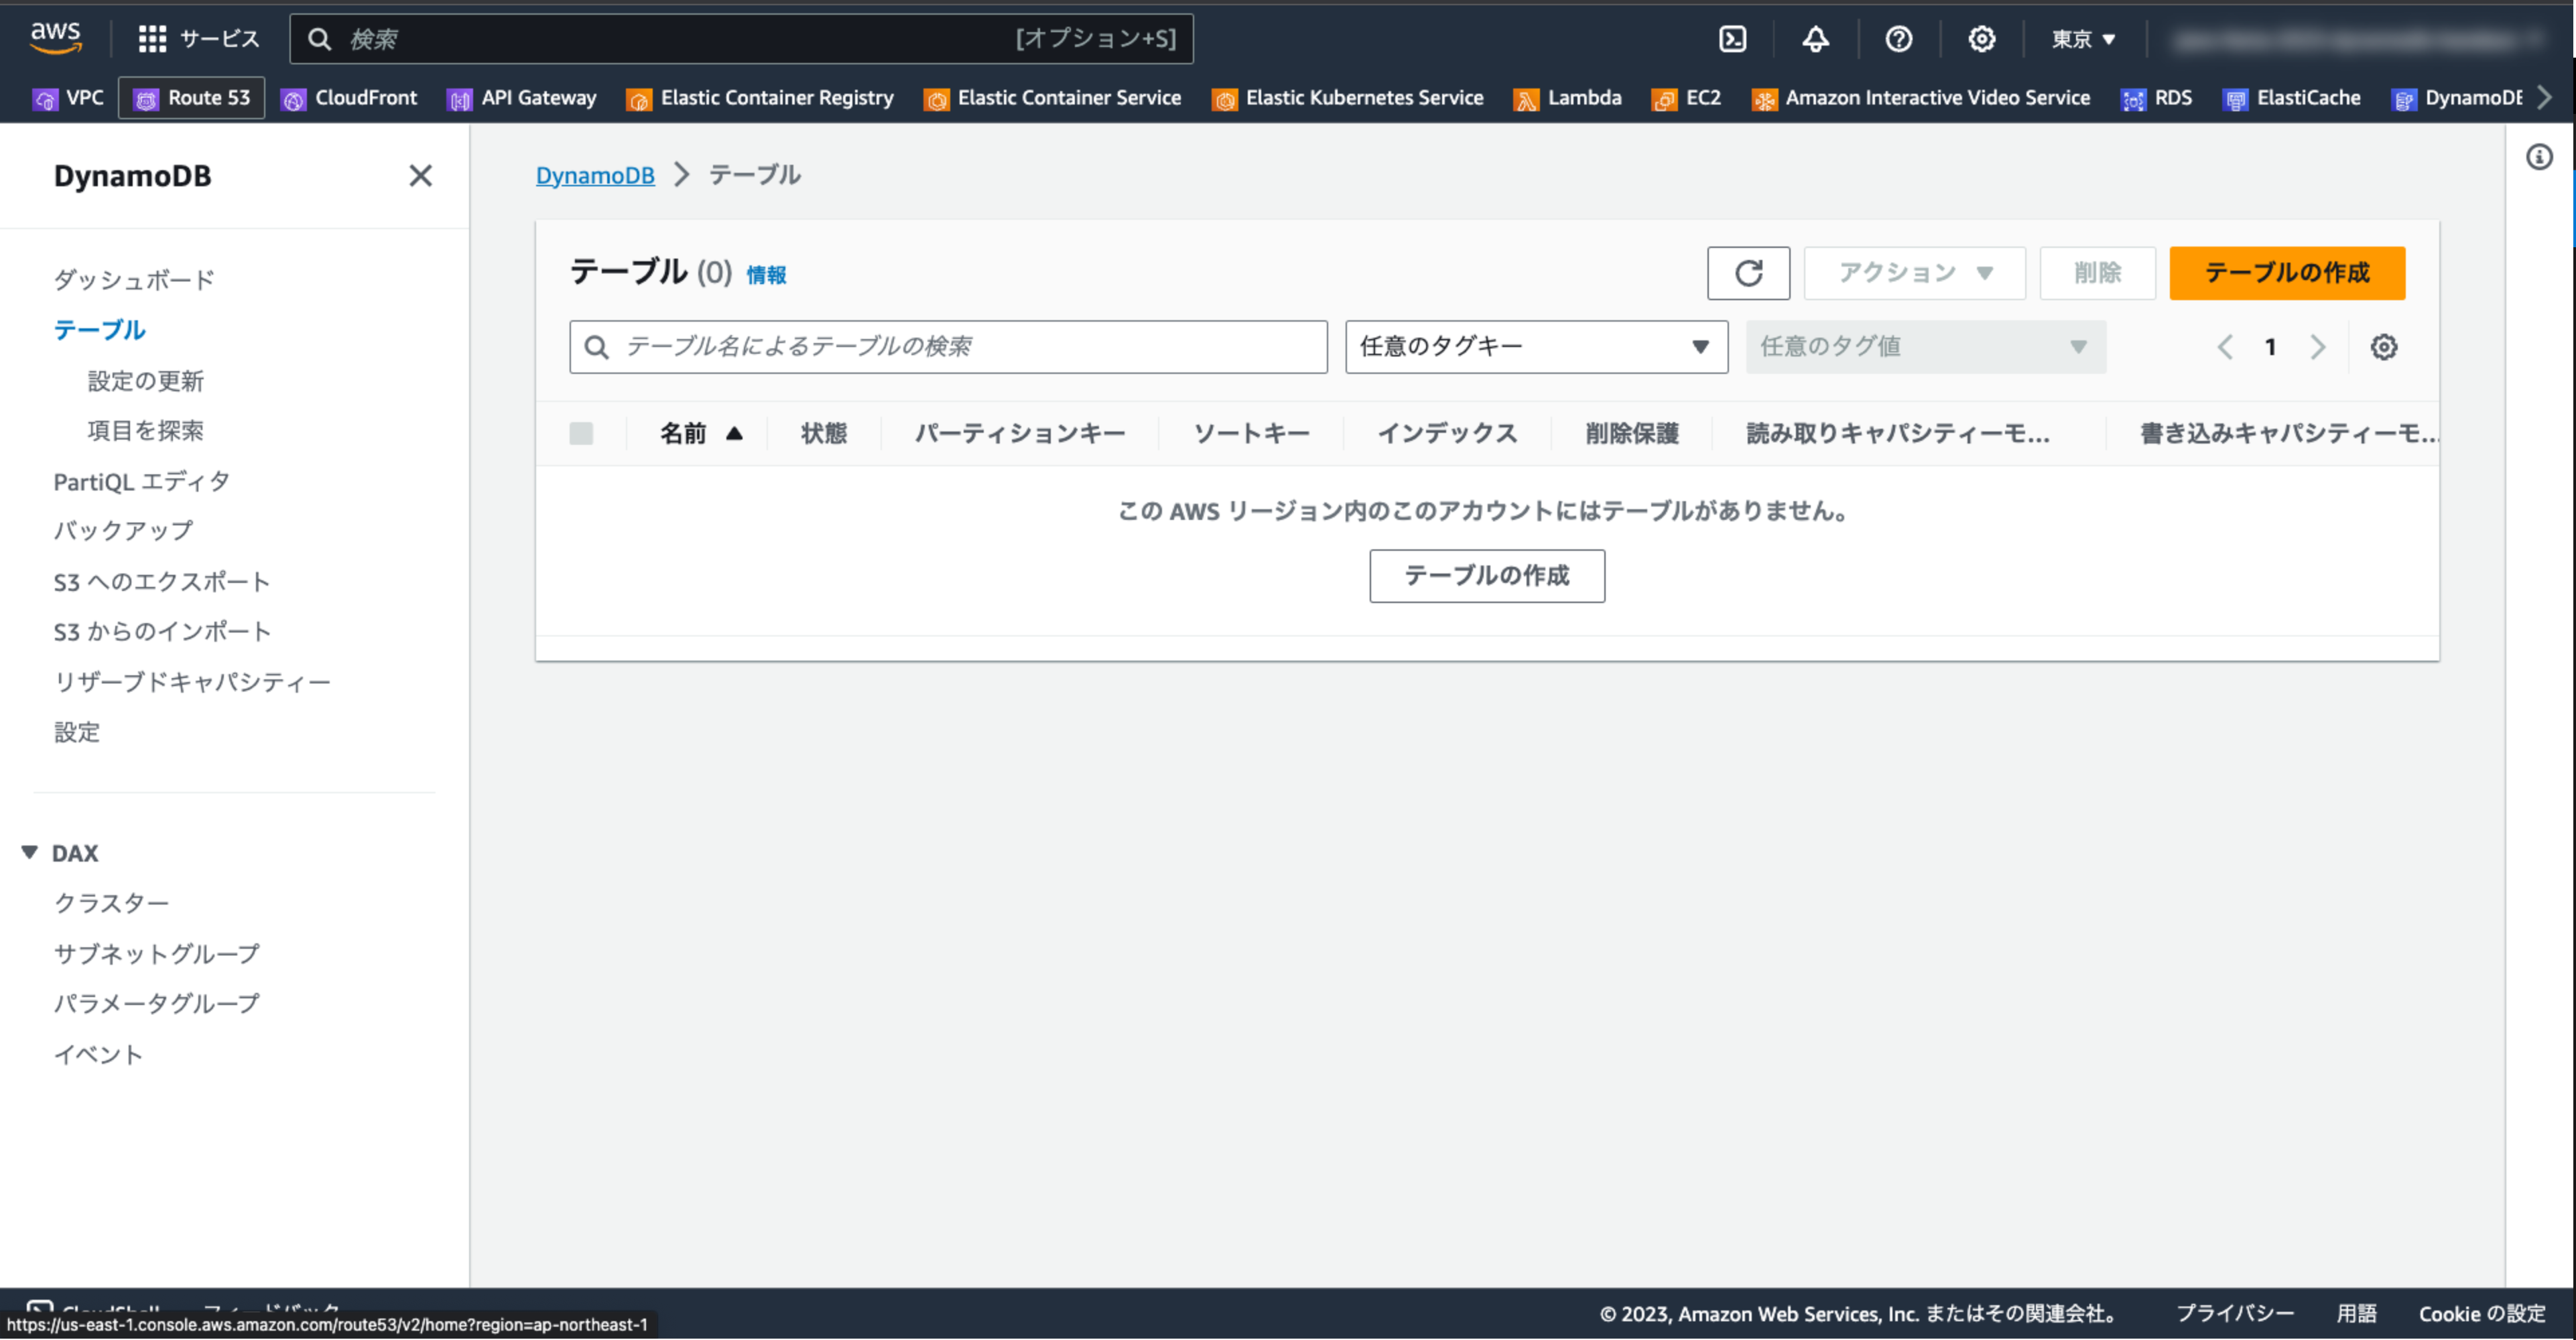Close the DynamoDB side navigation
Viewport: 2576px width, 1340px height.
pyautogui.click(x=421, y=176)
